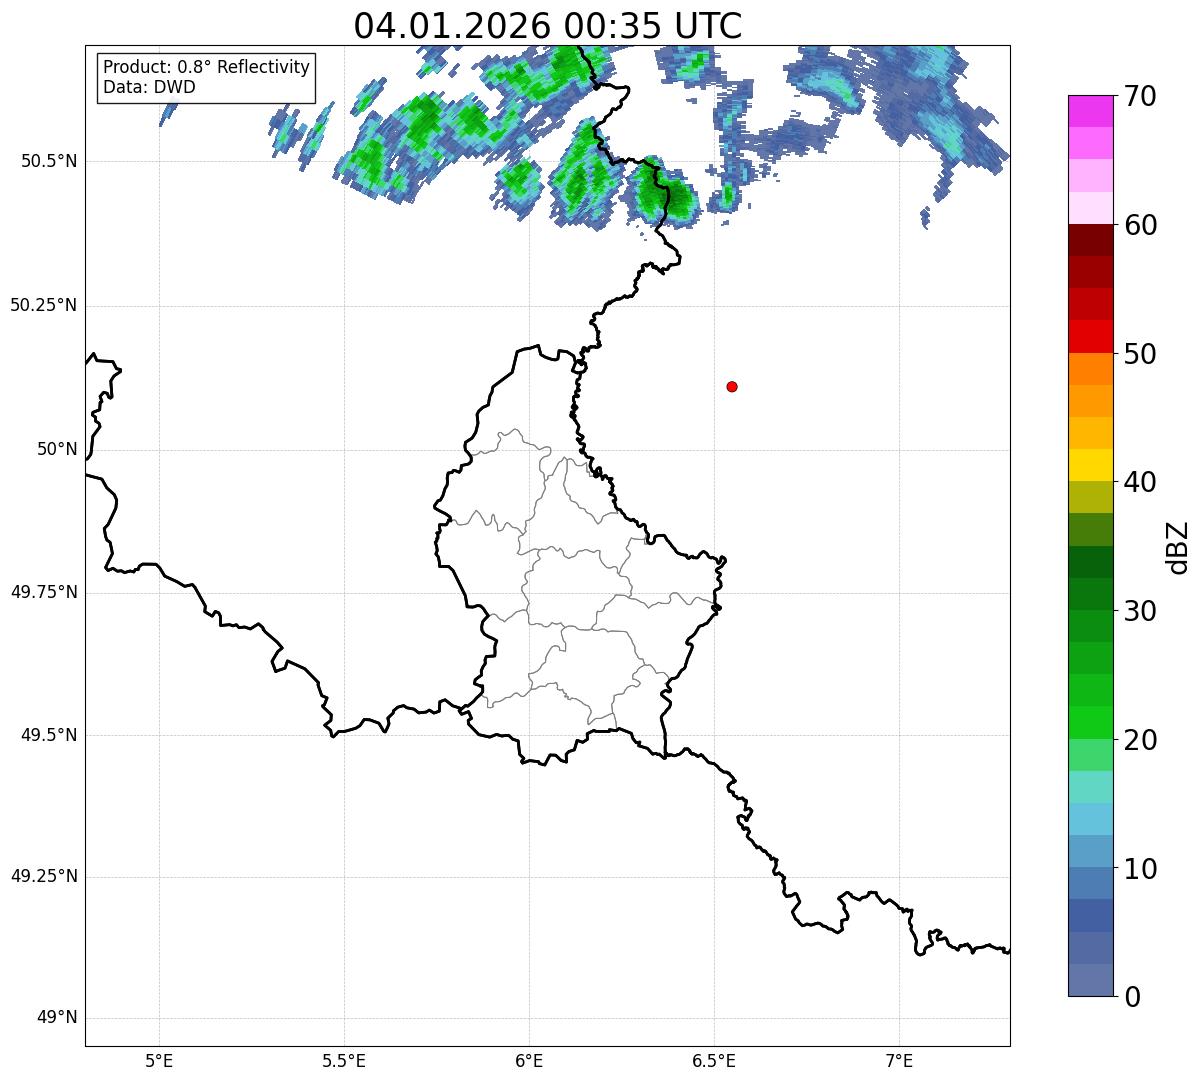This screenshot has height=1081, width=1202.
Task: Click colorbar tick label 0
Action: (1133, 997)
